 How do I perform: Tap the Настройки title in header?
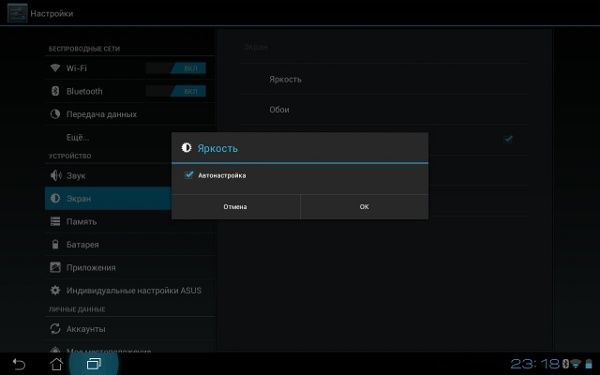[x=52, y=13]
